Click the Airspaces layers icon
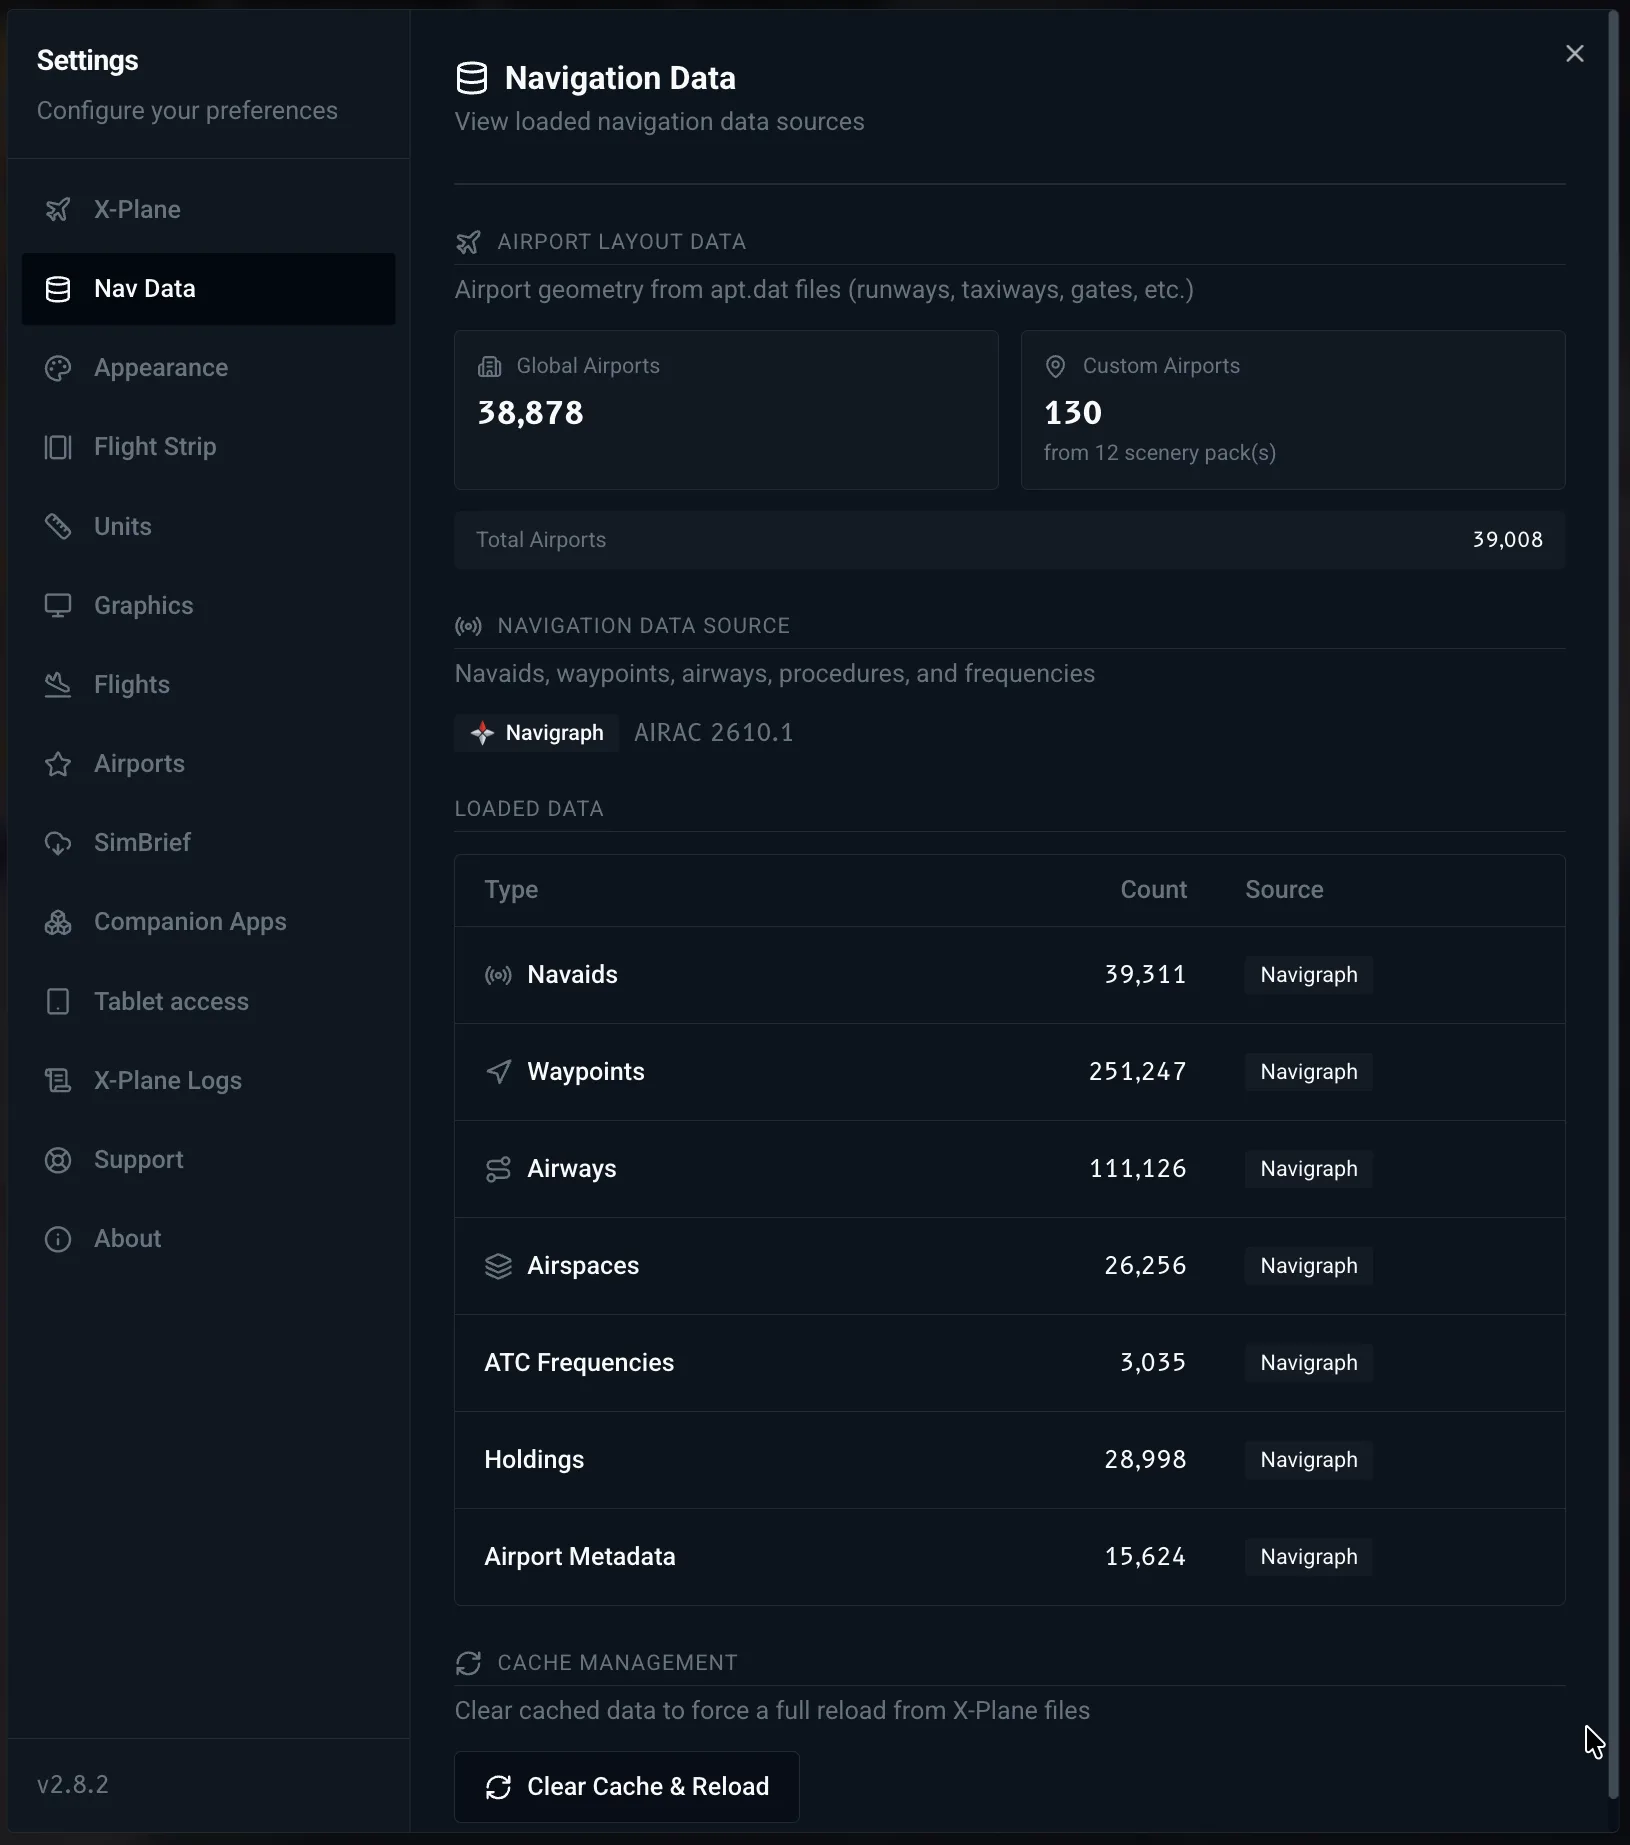The width and height of the screenshot is (1630, 1845). coord(498,1266)
